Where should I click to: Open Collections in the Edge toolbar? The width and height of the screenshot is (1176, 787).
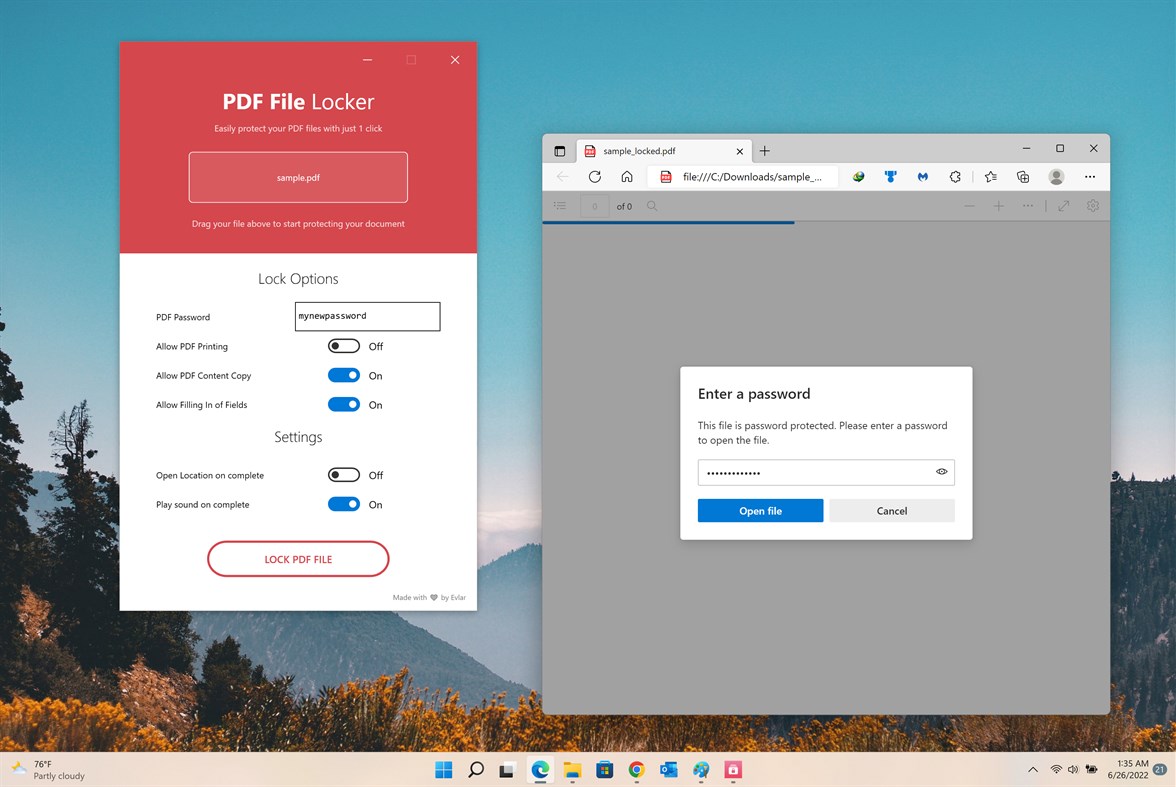(1023, 176)
